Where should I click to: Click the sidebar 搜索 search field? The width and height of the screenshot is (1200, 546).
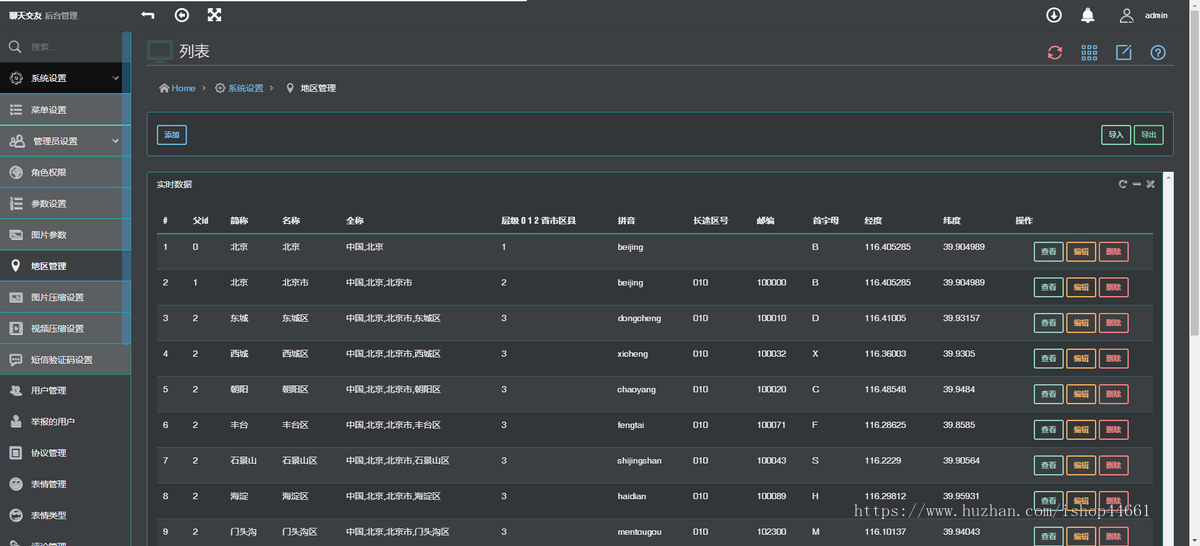tap(70, 47)
